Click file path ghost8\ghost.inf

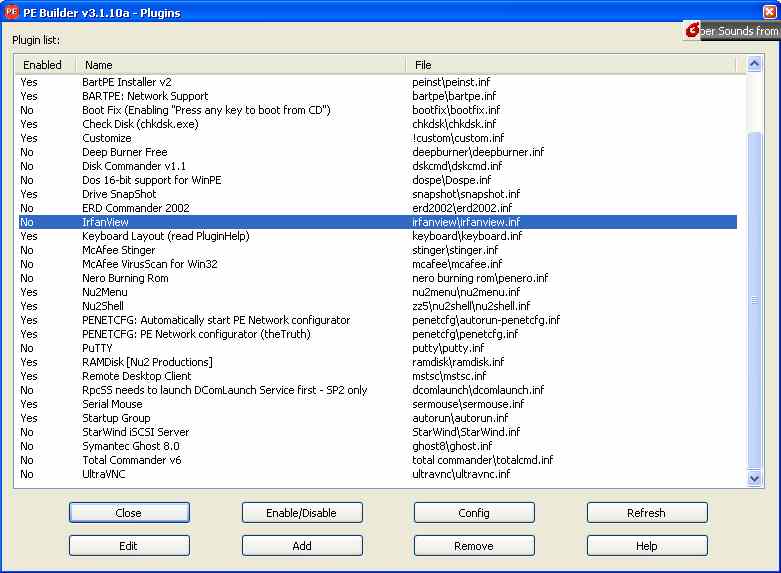click(x=452, y=446)
